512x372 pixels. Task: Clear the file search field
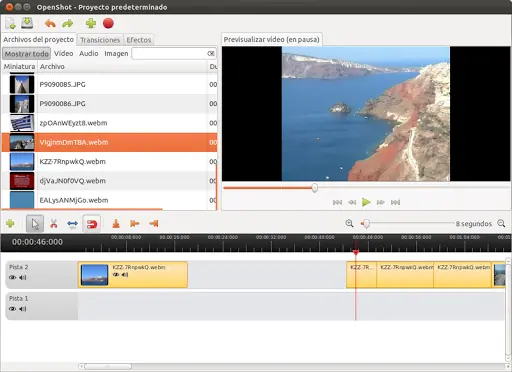(211, 53)
